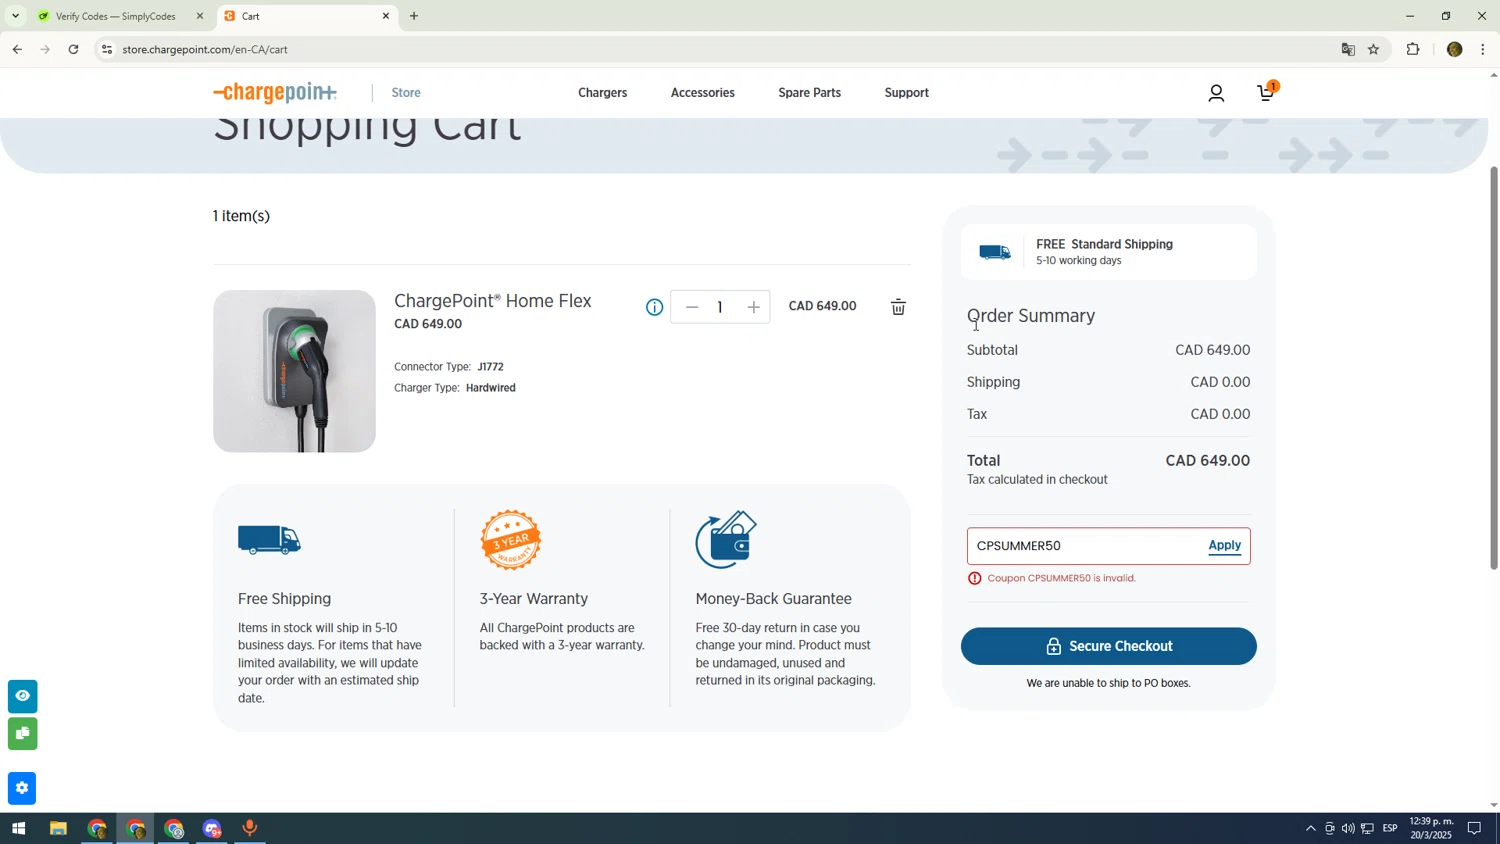Screen dimensions: 1500x844
Task: Open the Support menu
Action: tap(907, 93)
